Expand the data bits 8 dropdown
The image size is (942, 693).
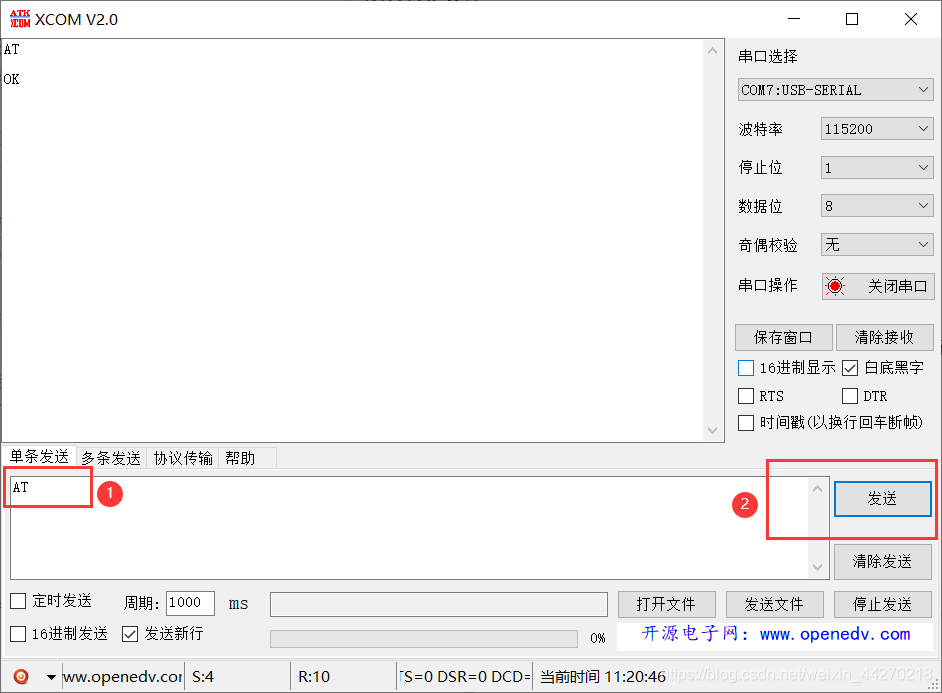[x=877, y=206]
